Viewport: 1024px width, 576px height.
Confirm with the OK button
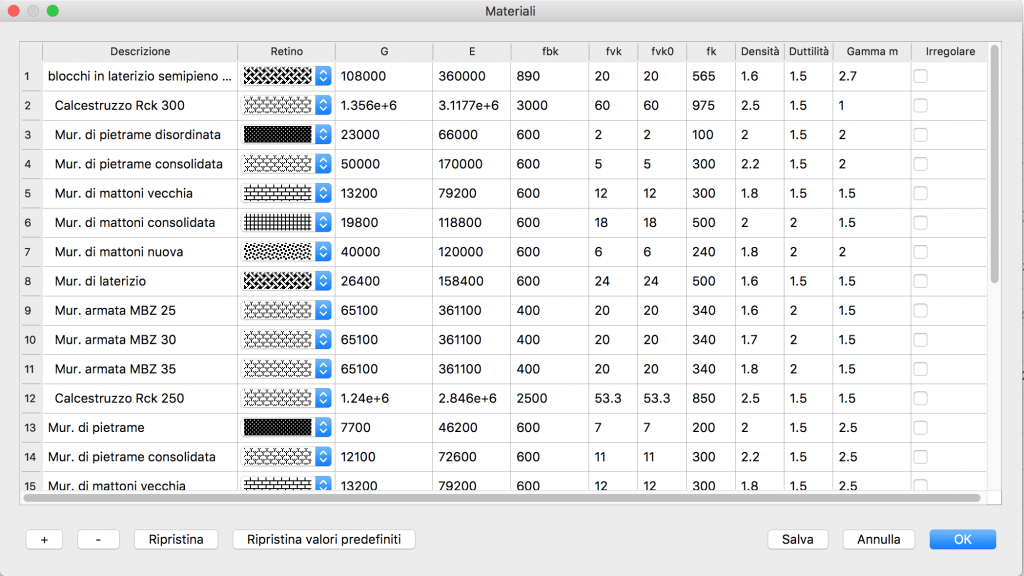(963, 539)
